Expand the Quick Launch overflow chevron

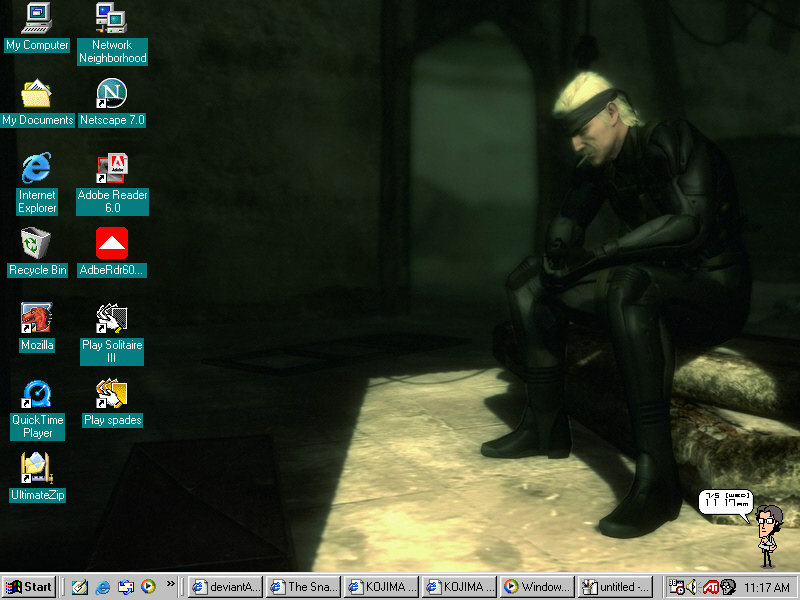point(170,583)
